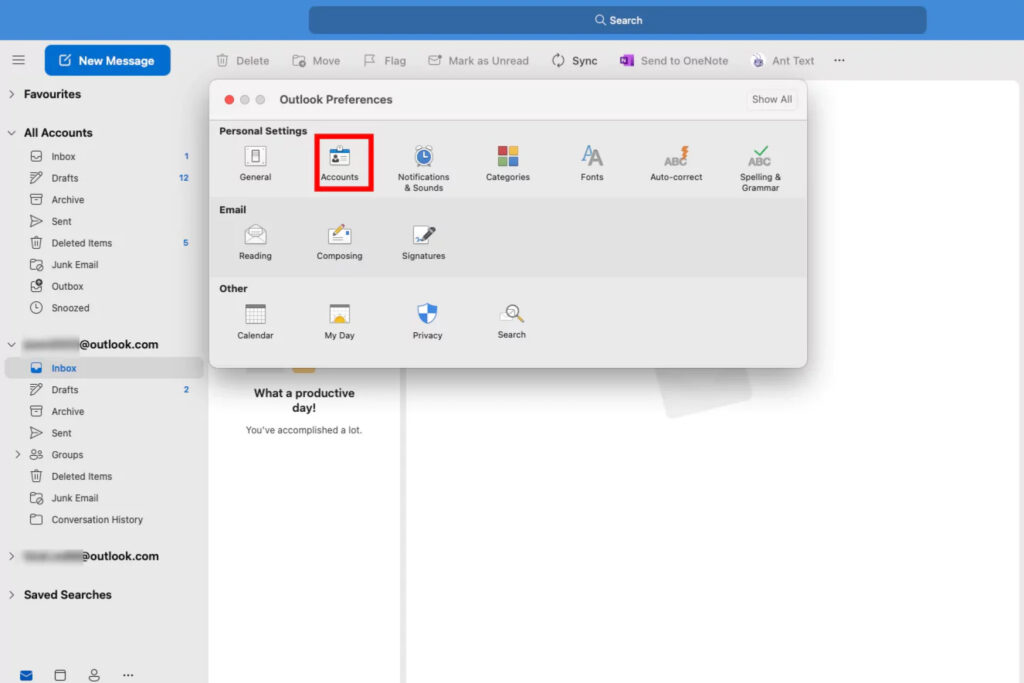Open more views ellipsis in the bottom bar
1024x683 pixels.
[x=128, y=675]
